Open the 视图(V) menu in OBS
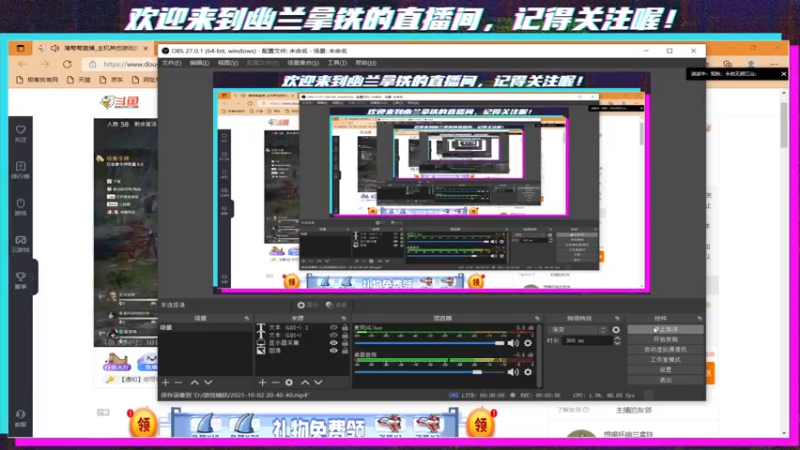The height and width of the screenshot is (450, 800). tap(228, 63)
